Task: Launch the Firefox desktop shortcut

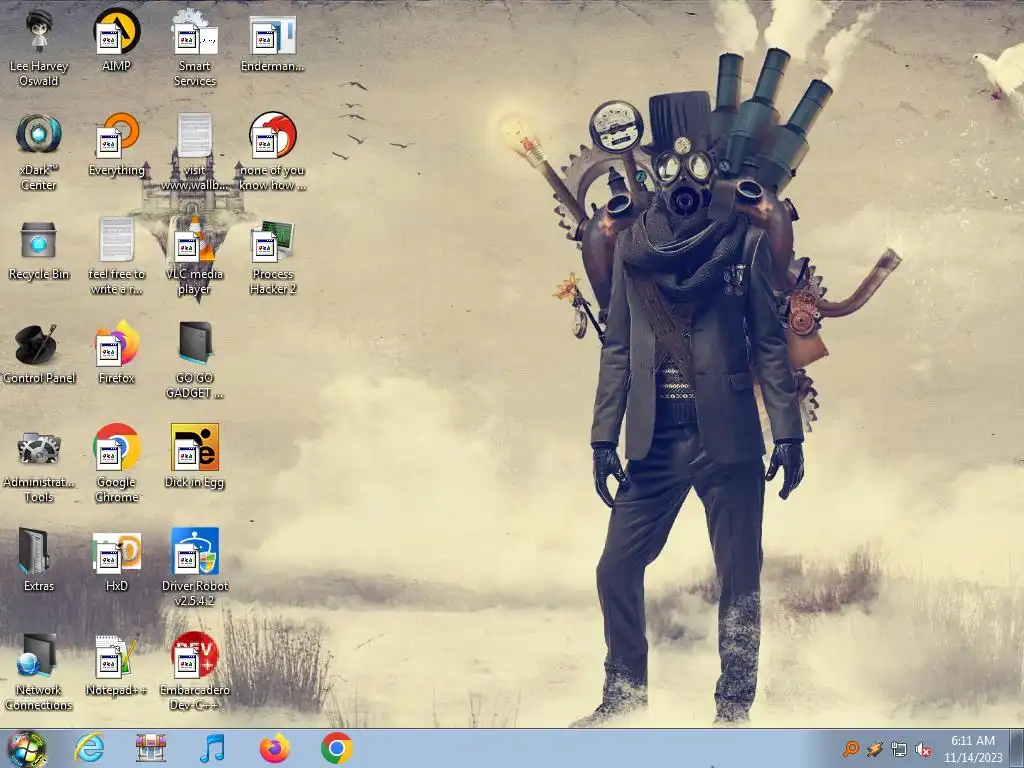Action: coord(116,353)
